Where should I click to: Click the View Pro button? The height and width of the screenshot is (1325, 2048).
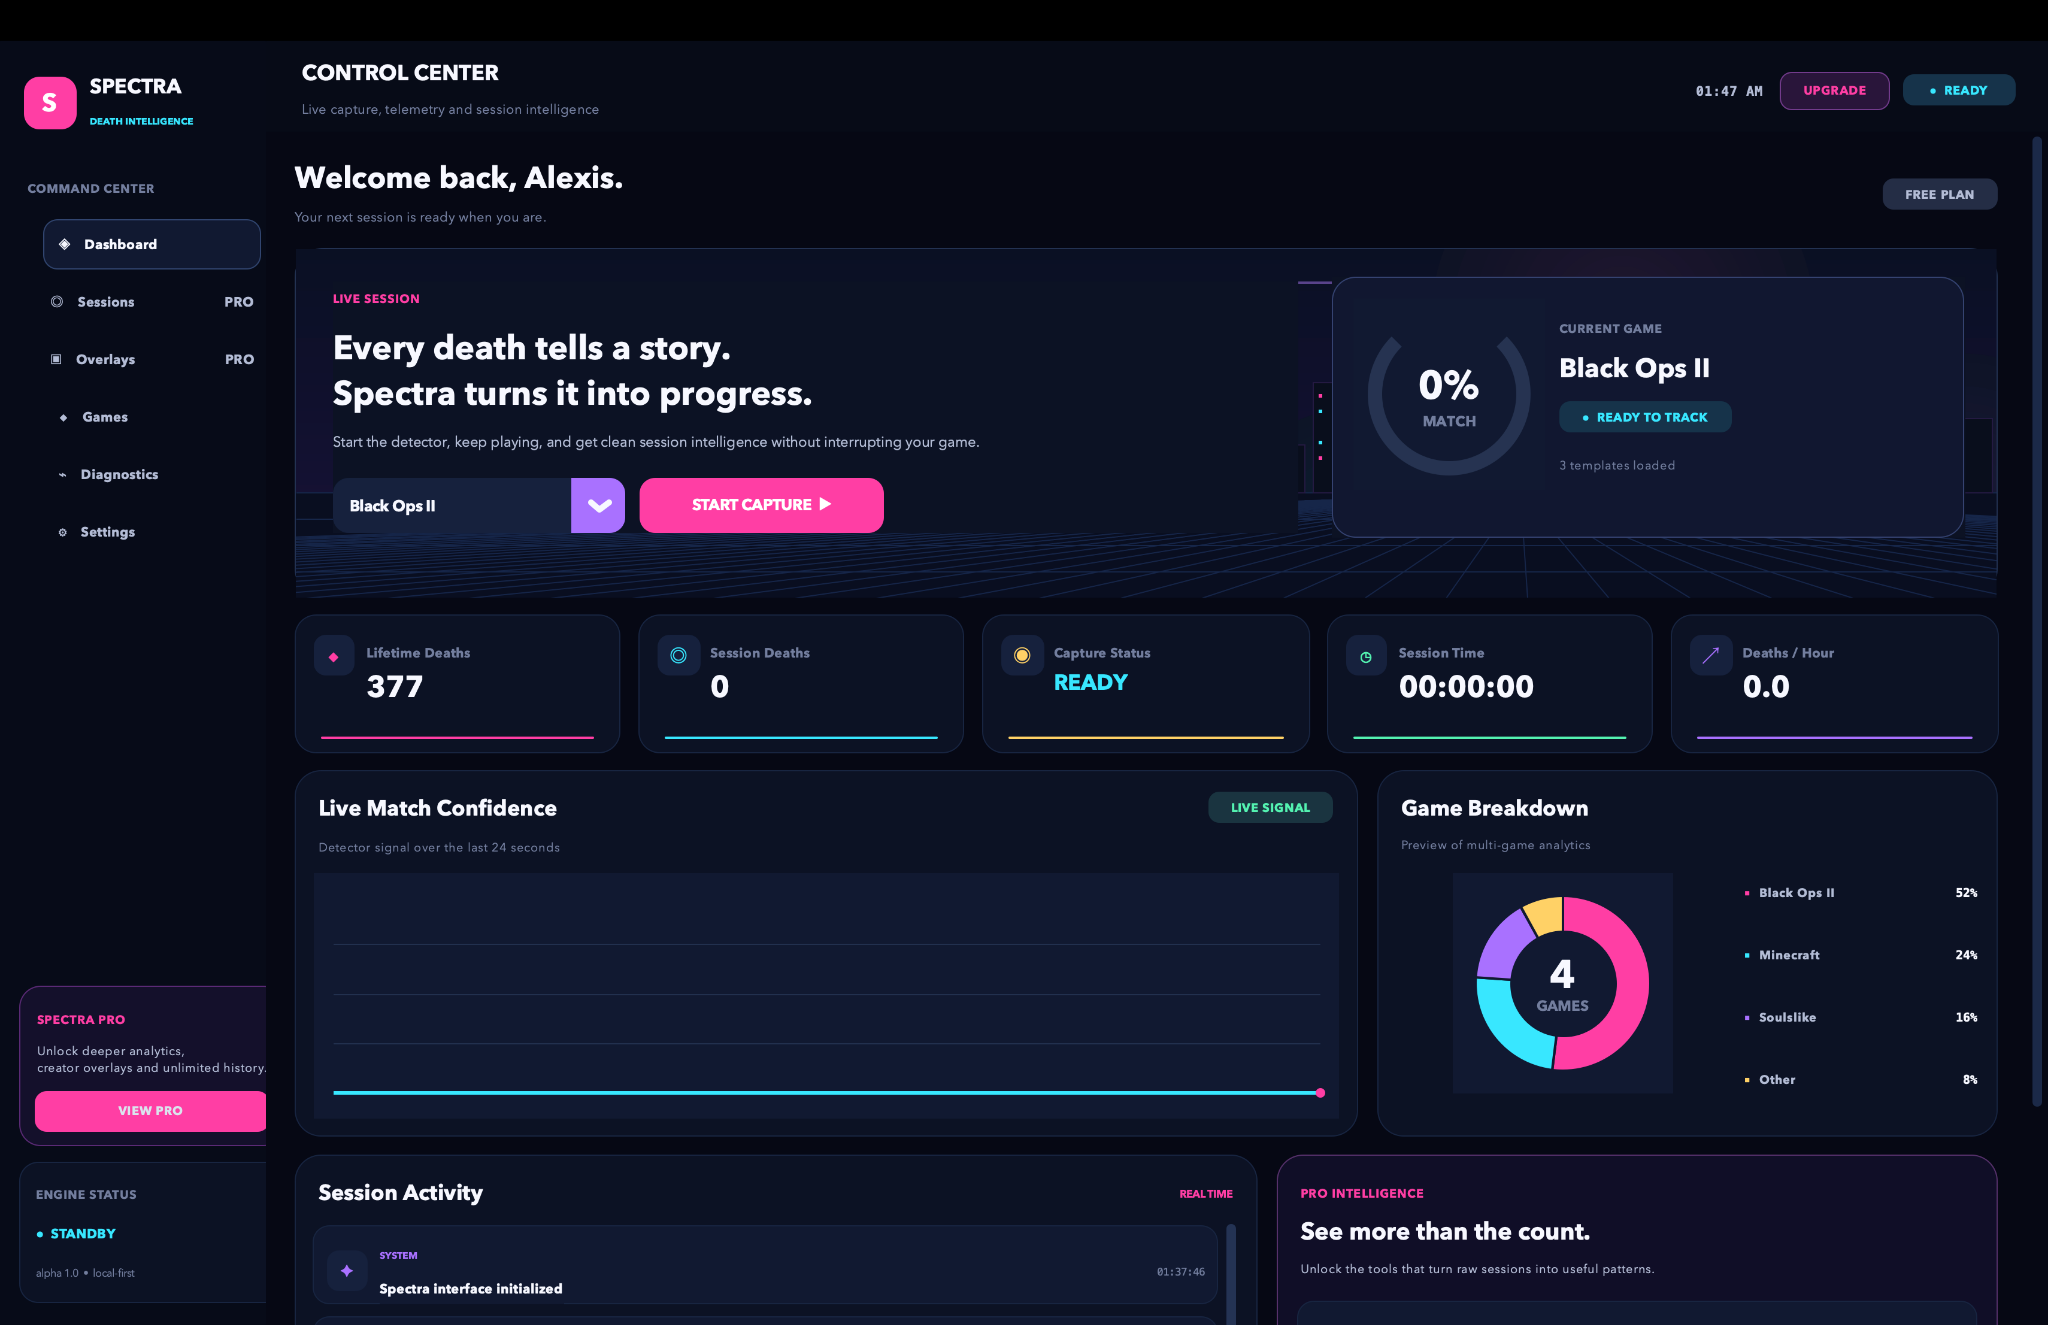tap(150, 1111)
